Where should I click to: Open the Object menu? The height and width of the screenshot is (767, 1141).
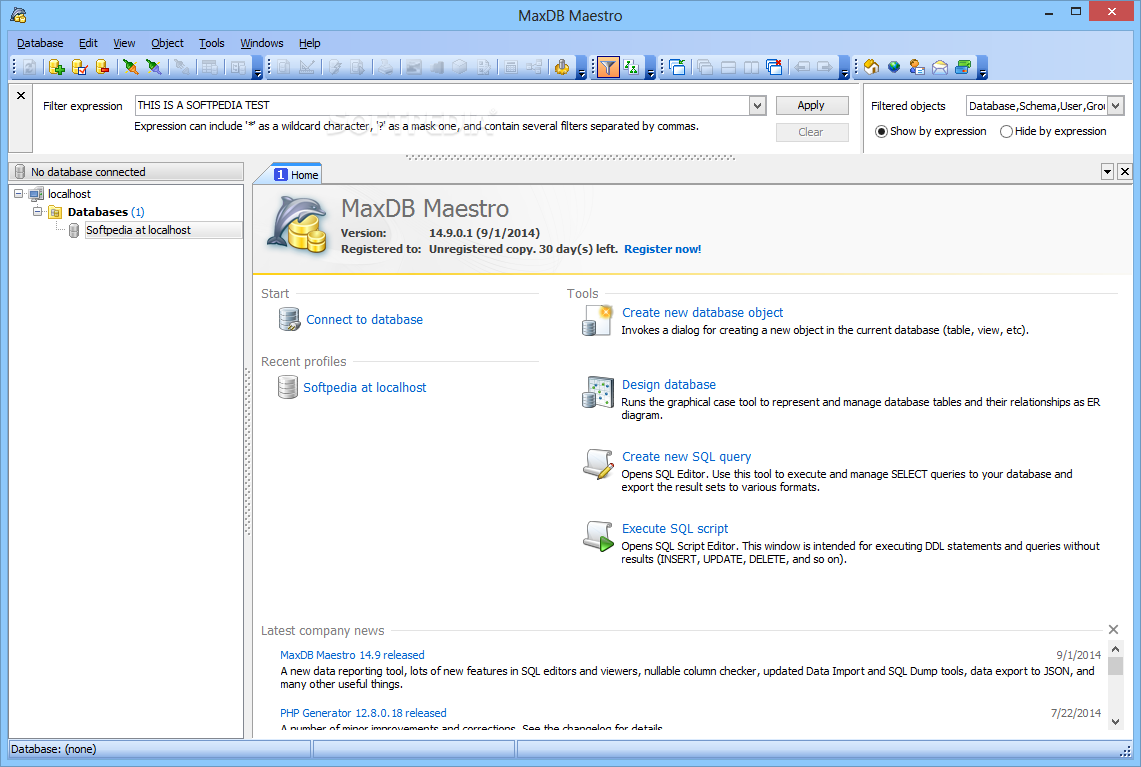(x=167, y=43)
